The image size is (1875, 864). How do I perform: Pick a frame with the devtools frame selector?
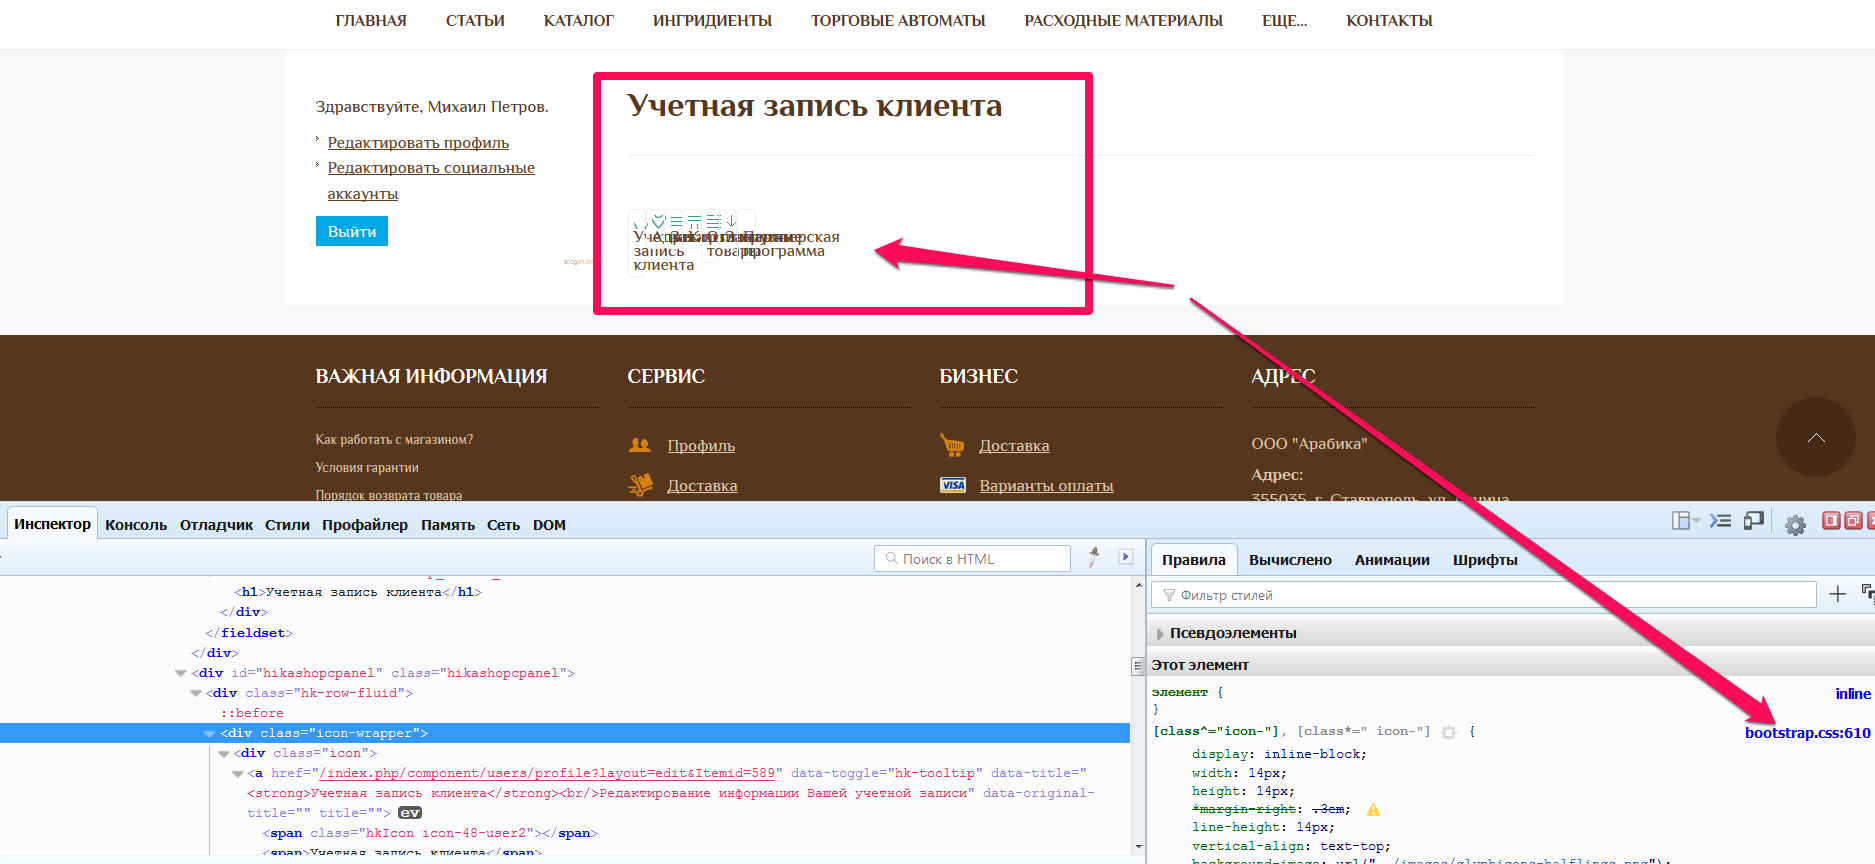1685,520
